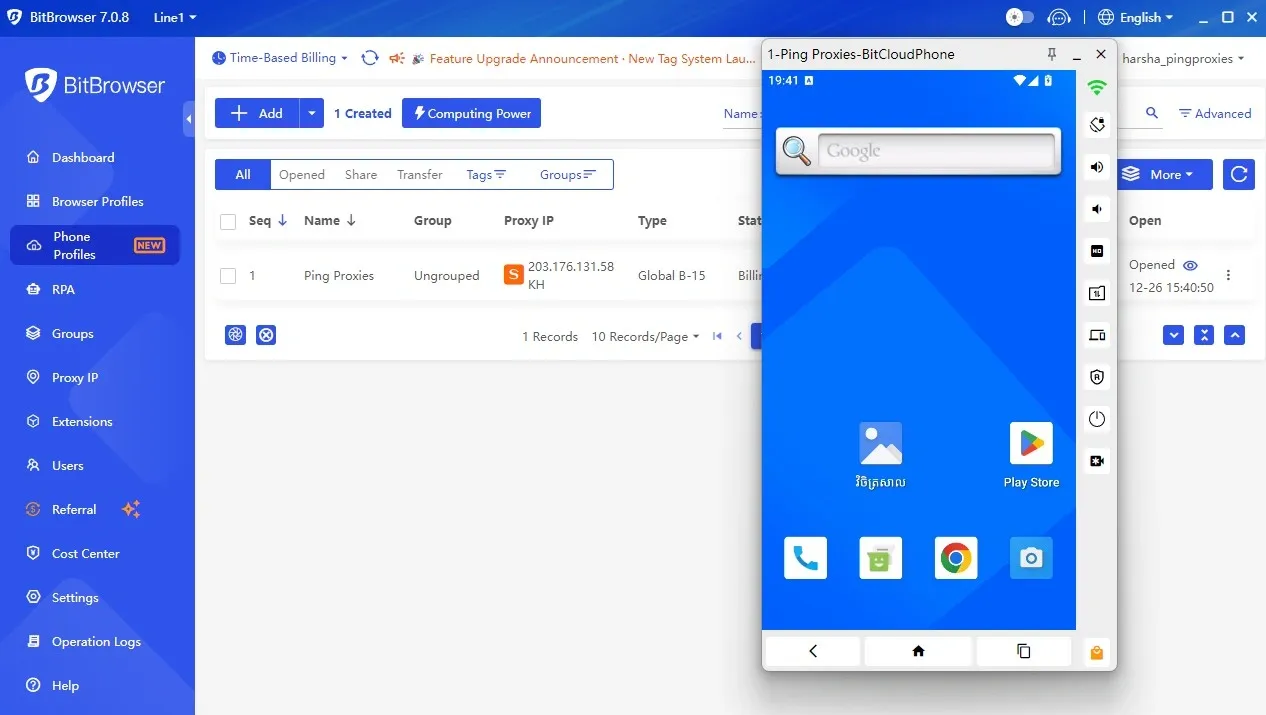Viewport: 1266px width, 715px height.
Task: Switch to the Transfer tab
Action: 419,174
